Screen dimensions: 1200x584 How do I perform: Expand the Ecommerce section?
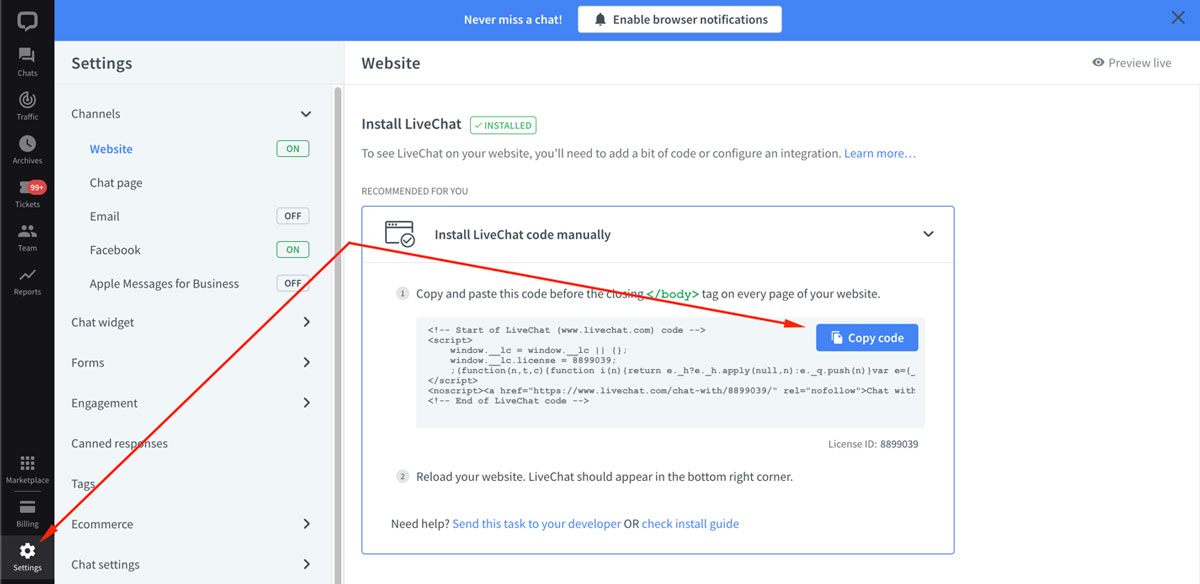click(x=306, y=524)
